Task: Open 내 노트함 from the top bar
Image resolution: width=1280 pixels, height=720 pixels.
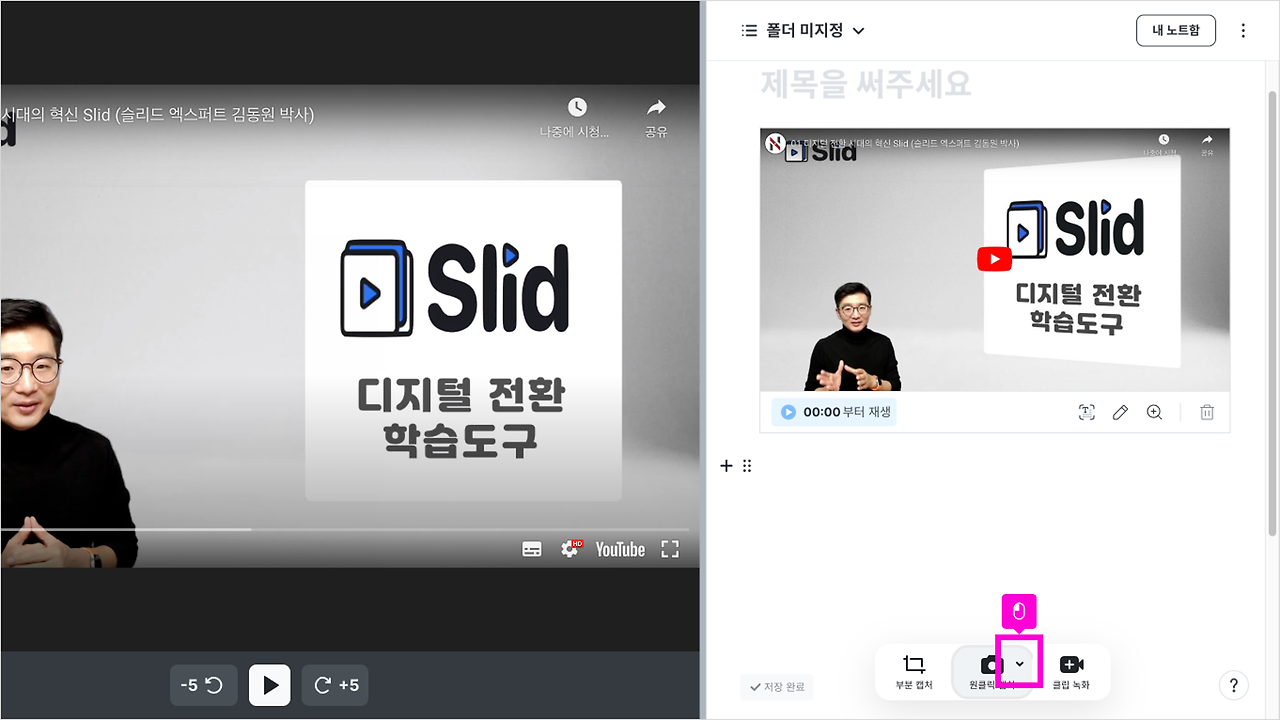Action: point(1175,30)
